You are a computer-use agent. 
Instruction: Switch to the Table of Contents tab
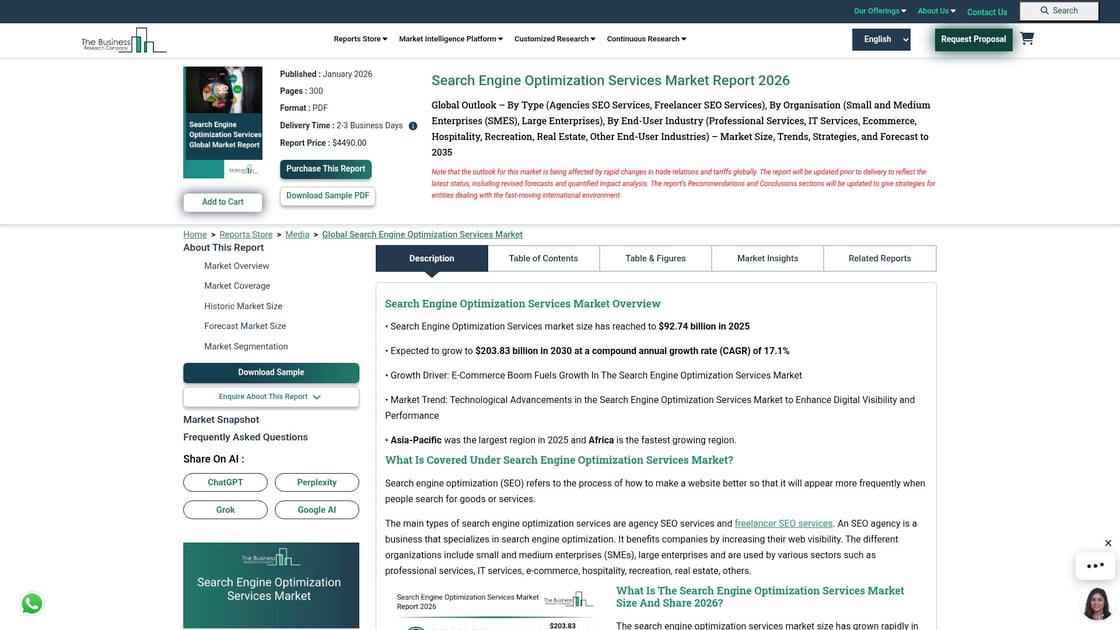click(x=544, y=259)
